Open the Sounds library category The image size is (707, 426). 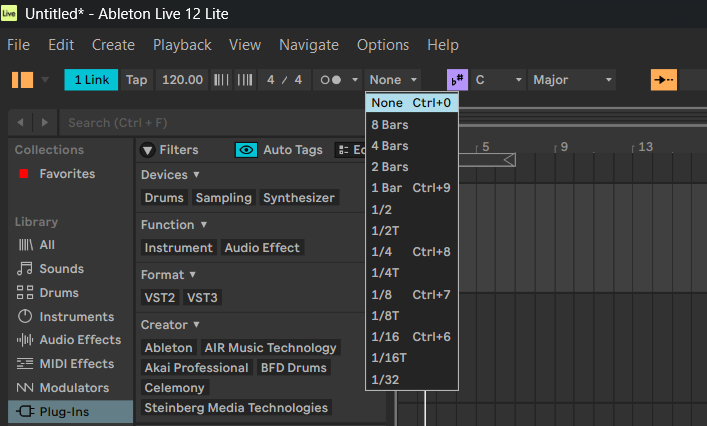[x=50, y=269]
